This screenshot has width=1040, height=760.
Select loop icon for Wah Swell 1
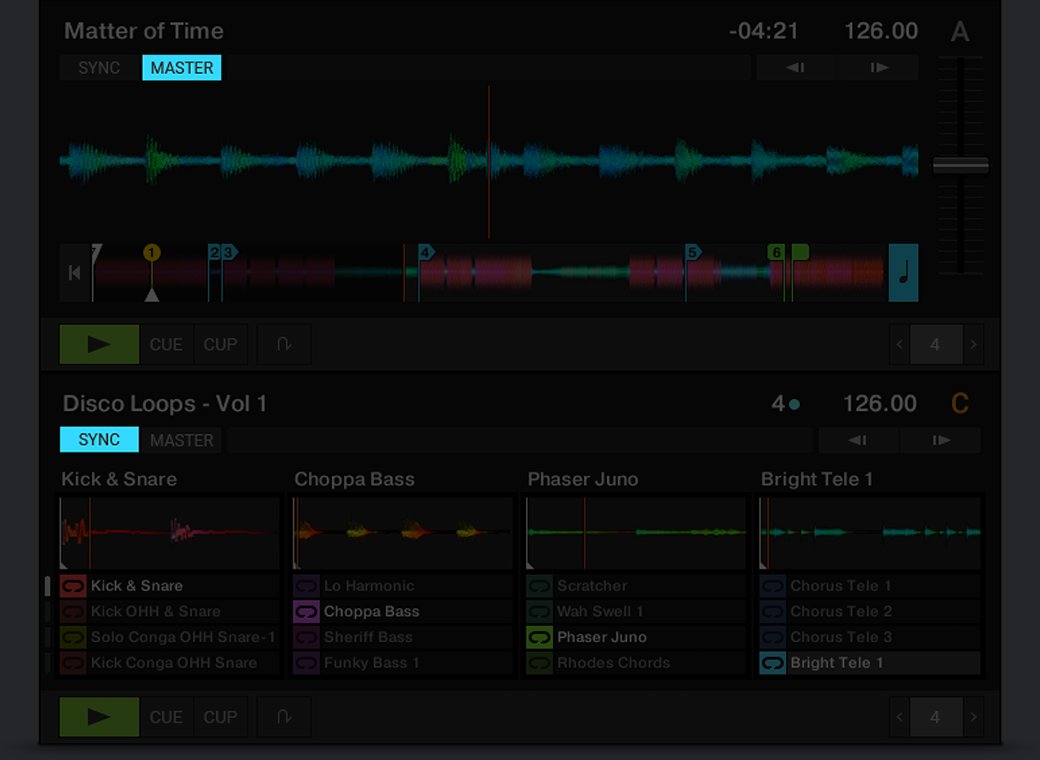click(x=539, y=611)
